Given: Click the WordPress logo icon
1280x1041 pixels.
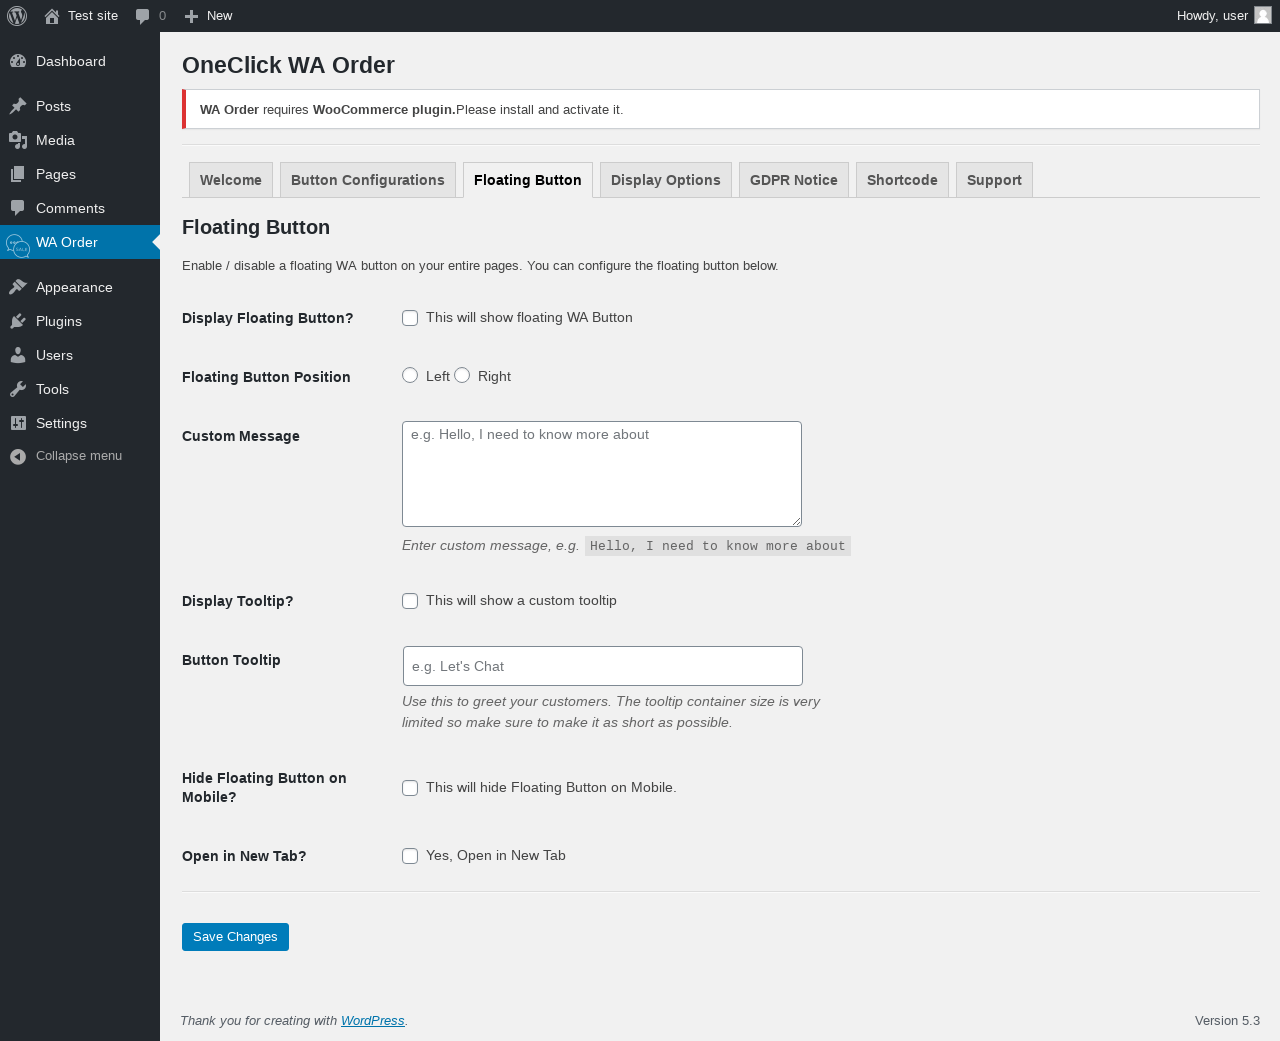Looking at the screenshot, I should click(x=17, y=16).
